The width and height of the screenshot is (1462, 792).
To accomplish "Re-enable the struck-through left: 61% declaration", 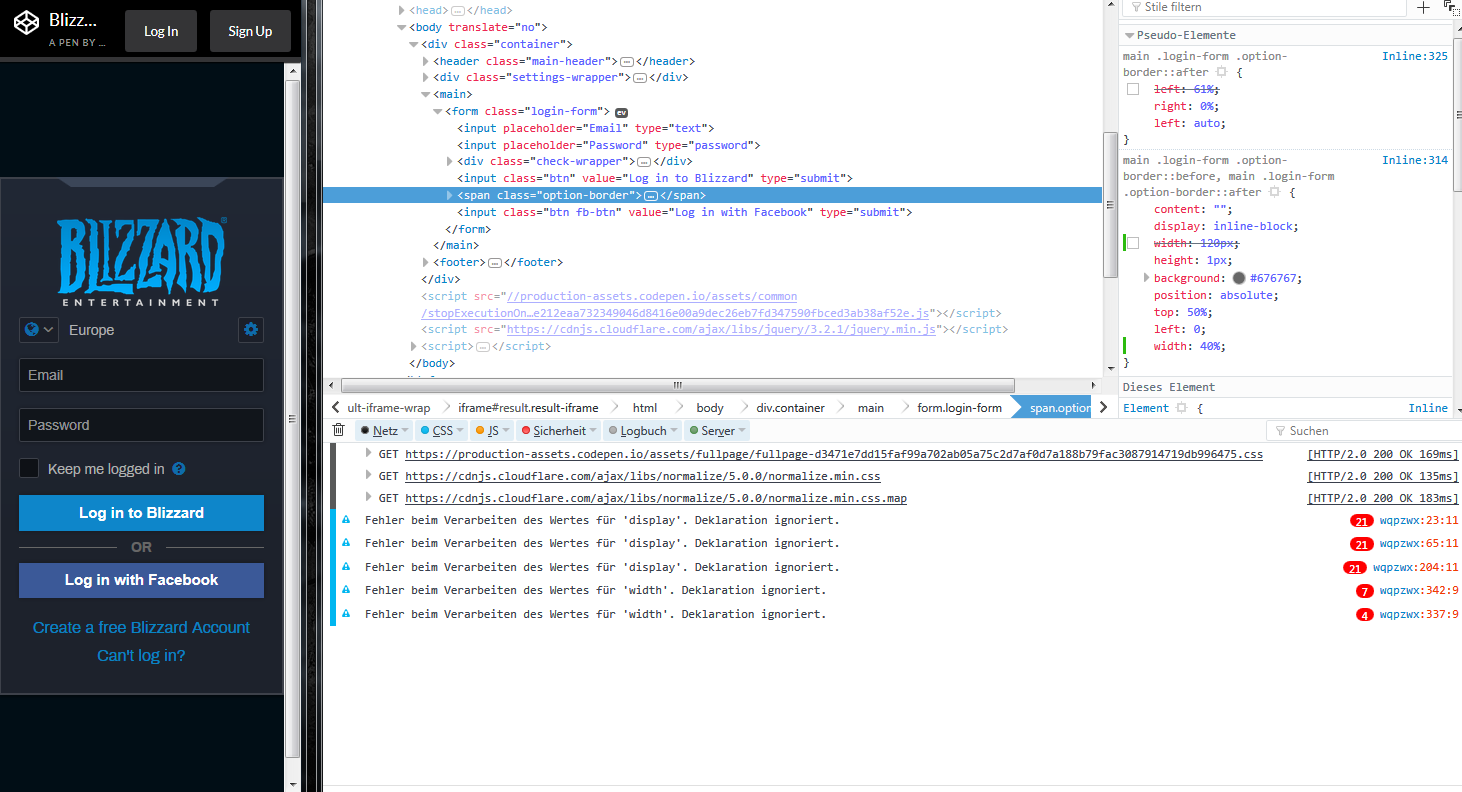I will 1133,89.
